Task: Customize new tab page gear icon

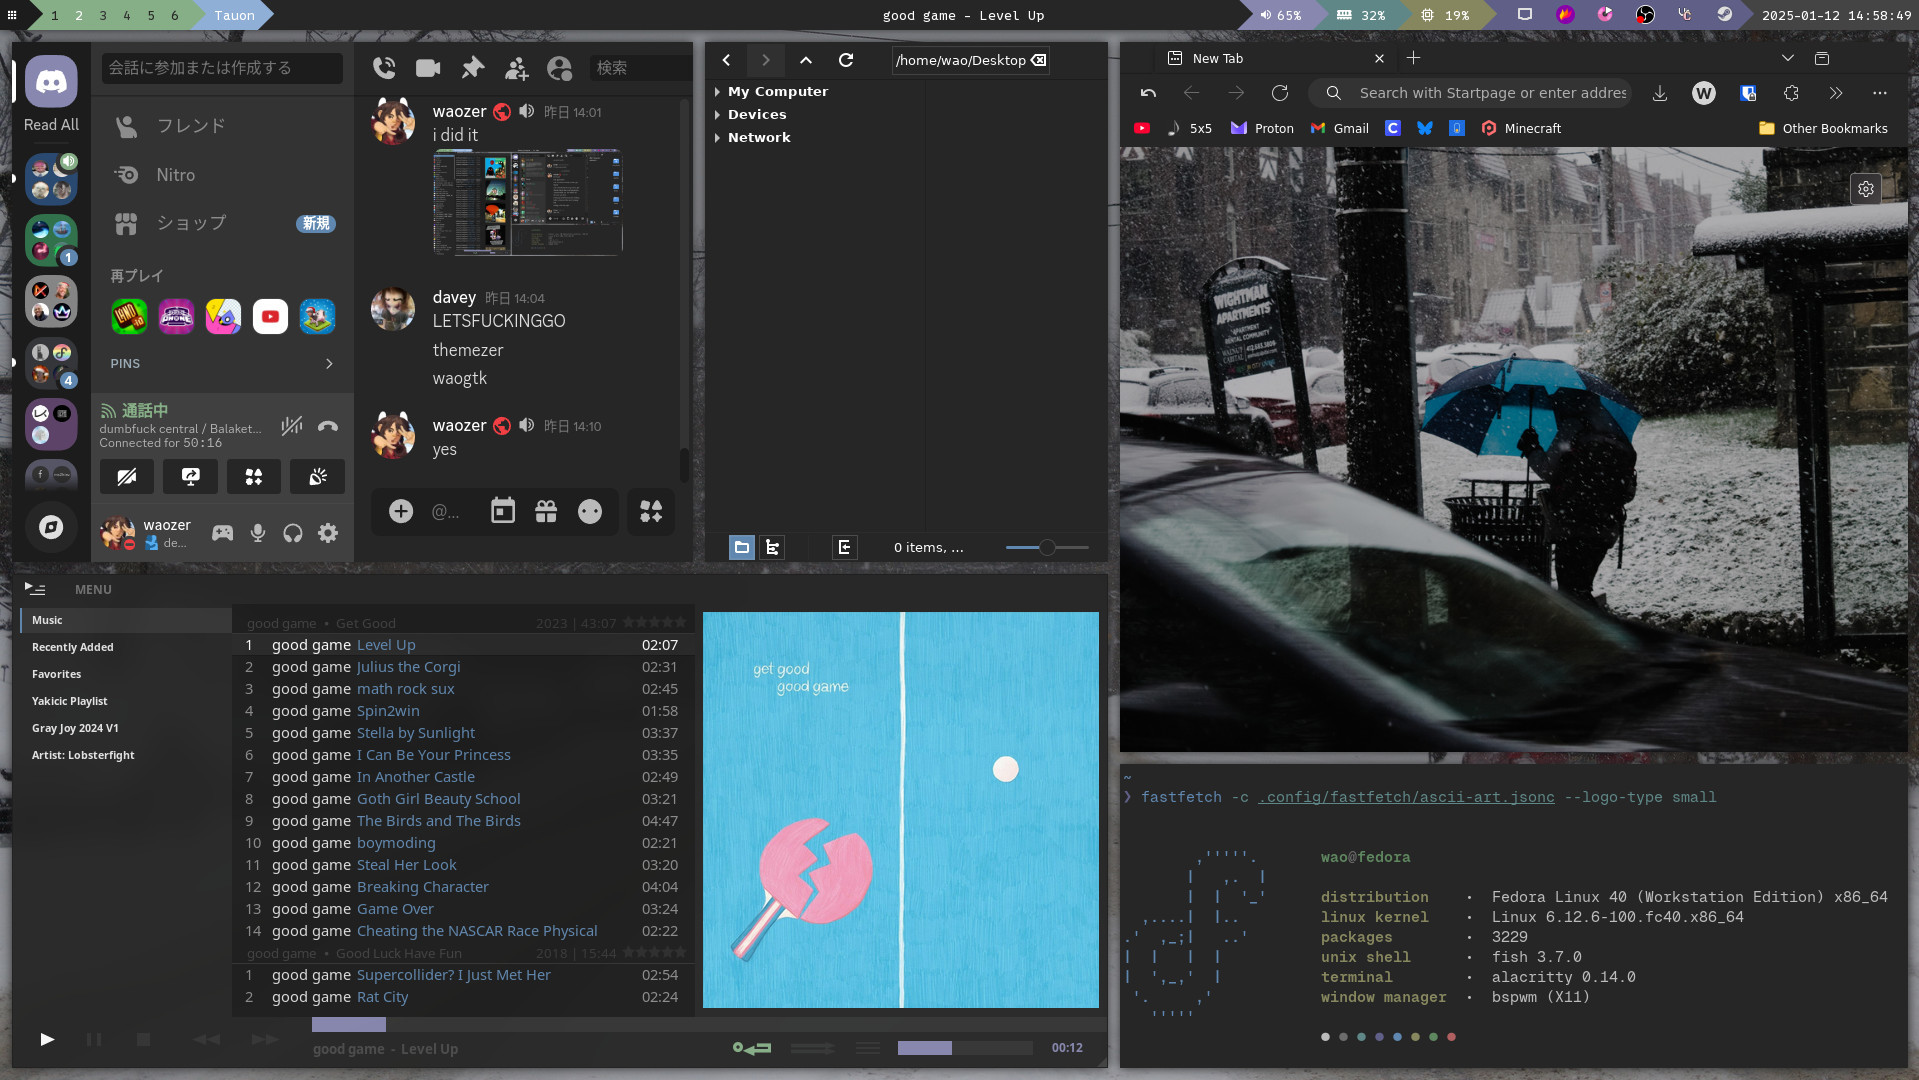Action: coord(1866,189)
